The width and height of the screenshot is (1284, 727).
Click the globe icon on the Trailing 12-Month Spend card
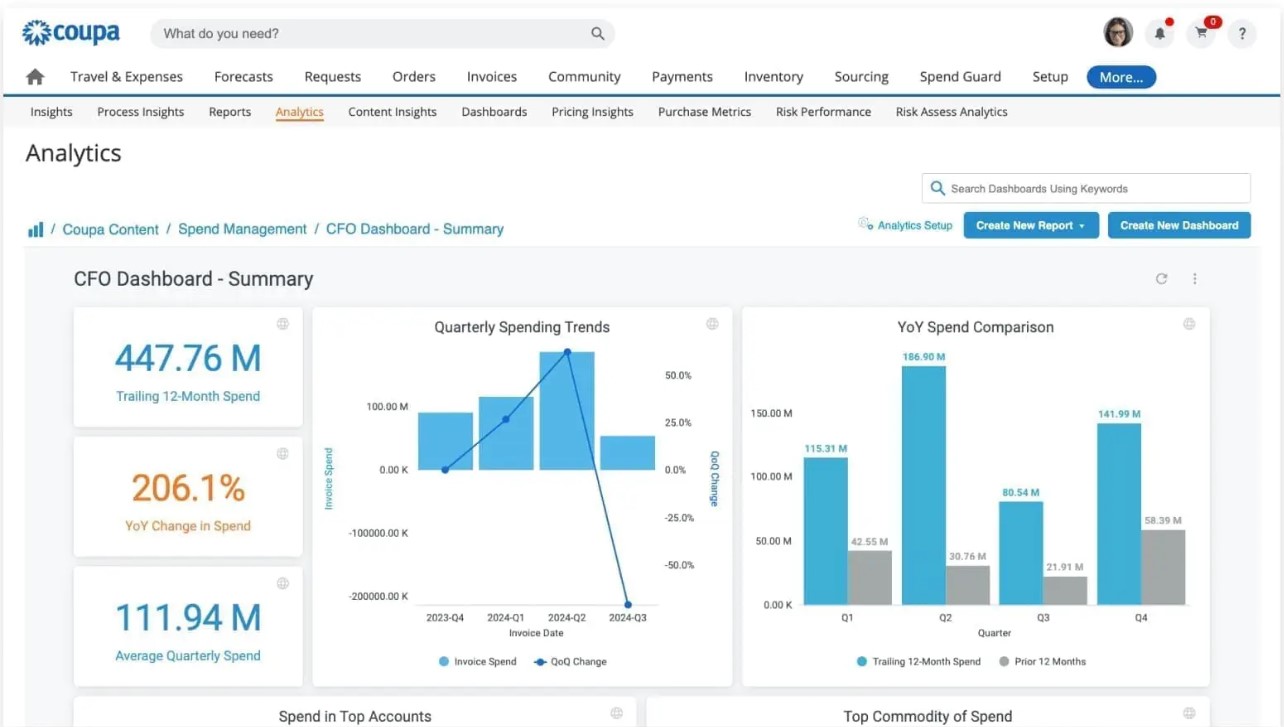pyautogui.click(x=282, y=323)
